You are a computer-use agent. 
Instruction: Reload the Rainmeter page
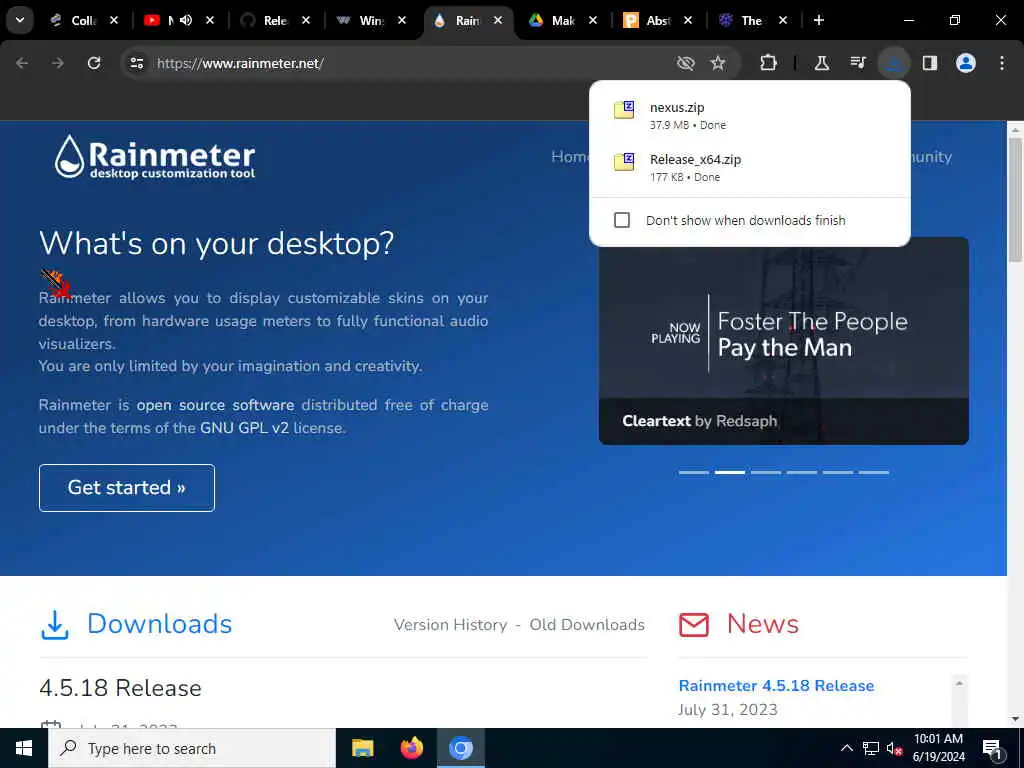click(94, 63)
